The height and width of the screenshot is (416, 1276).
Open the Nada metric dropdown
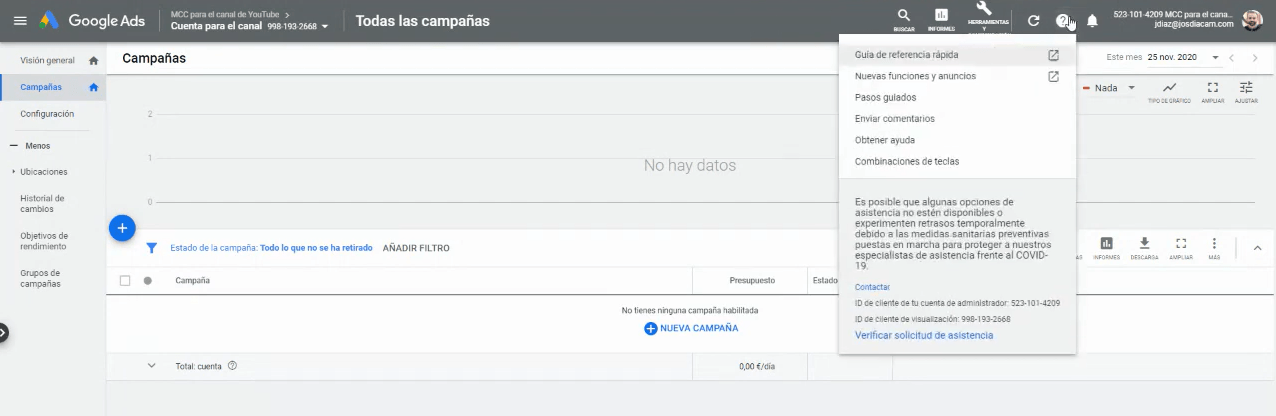1109,88
